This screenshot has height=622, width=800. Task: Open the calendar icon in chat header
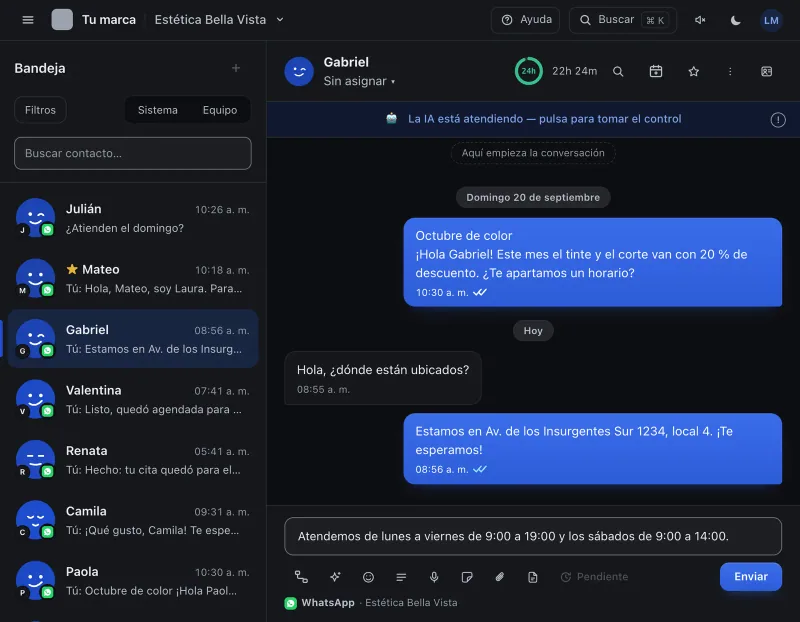click(x=656, y=71)
